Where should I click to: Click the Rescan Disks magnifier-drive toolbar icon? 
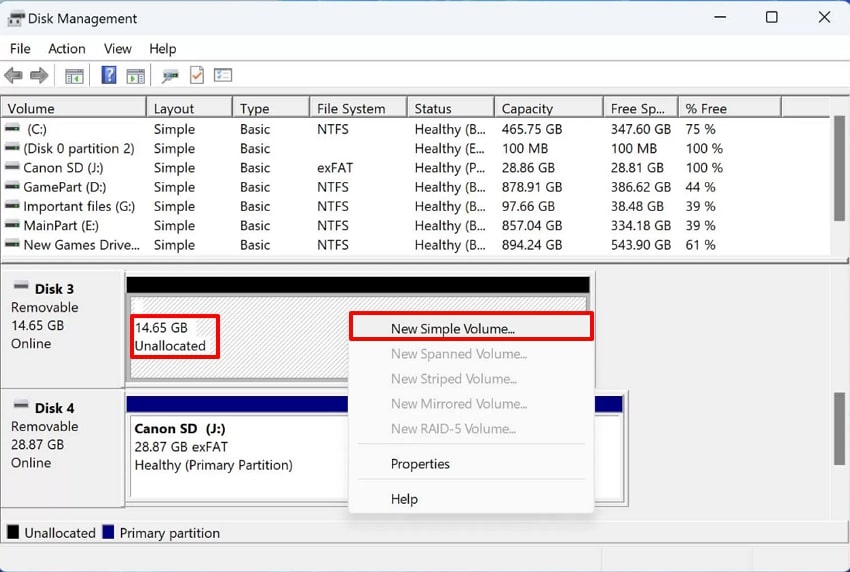tap(170, 76)
